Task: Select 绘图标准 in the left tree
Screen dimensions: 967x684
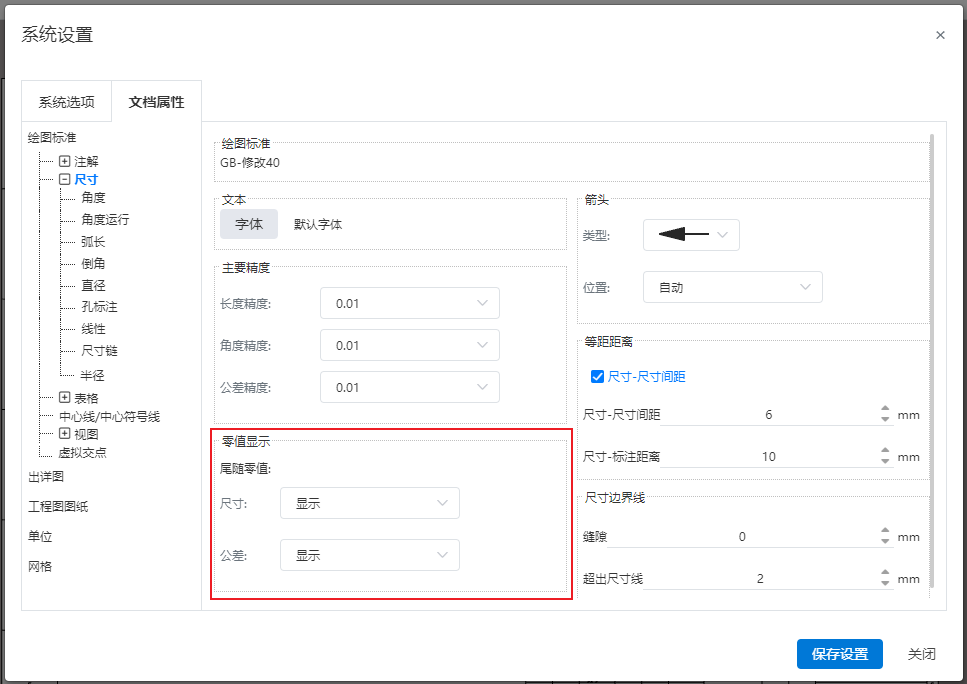Action: 52,138
